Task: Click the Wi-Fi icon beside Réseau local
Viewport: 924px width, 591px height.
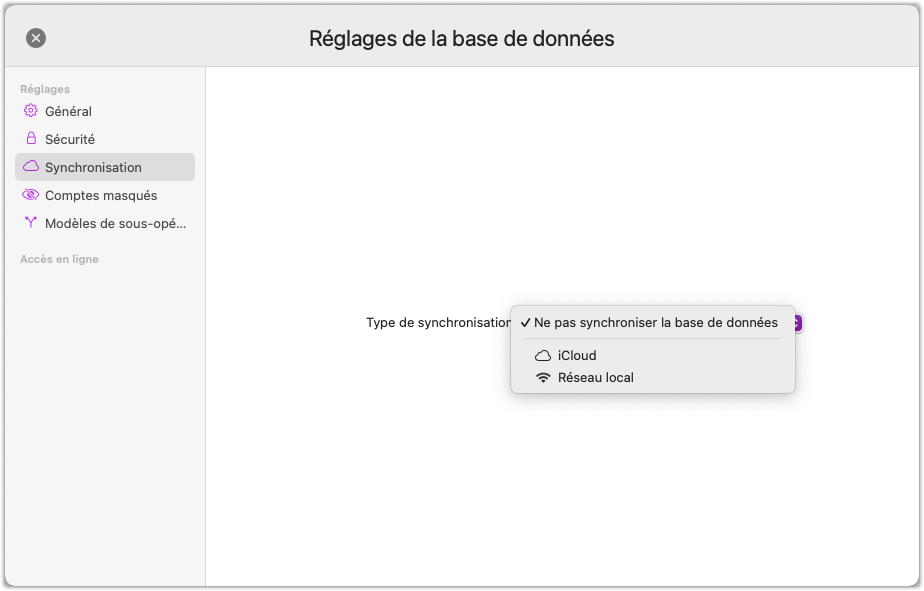Action: pyautogui.click(x=543, y=378)
